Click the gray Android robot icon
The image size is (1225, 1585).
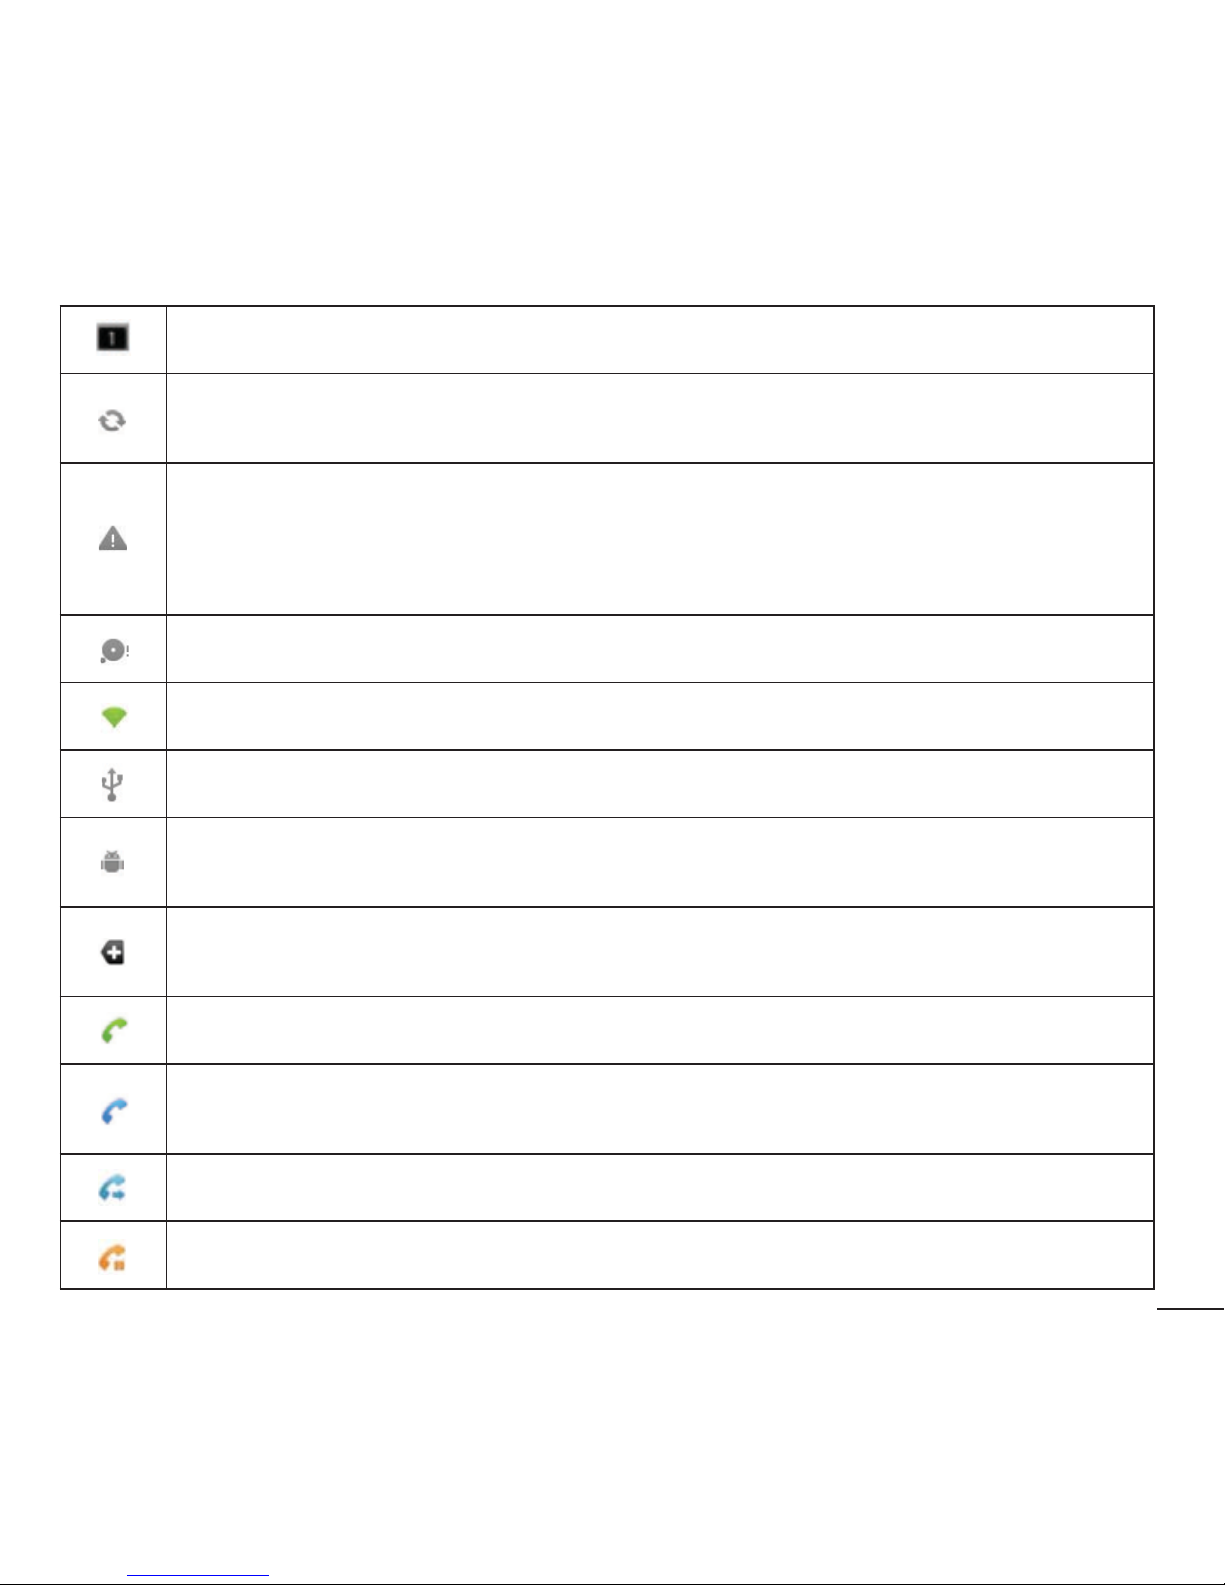113,862
